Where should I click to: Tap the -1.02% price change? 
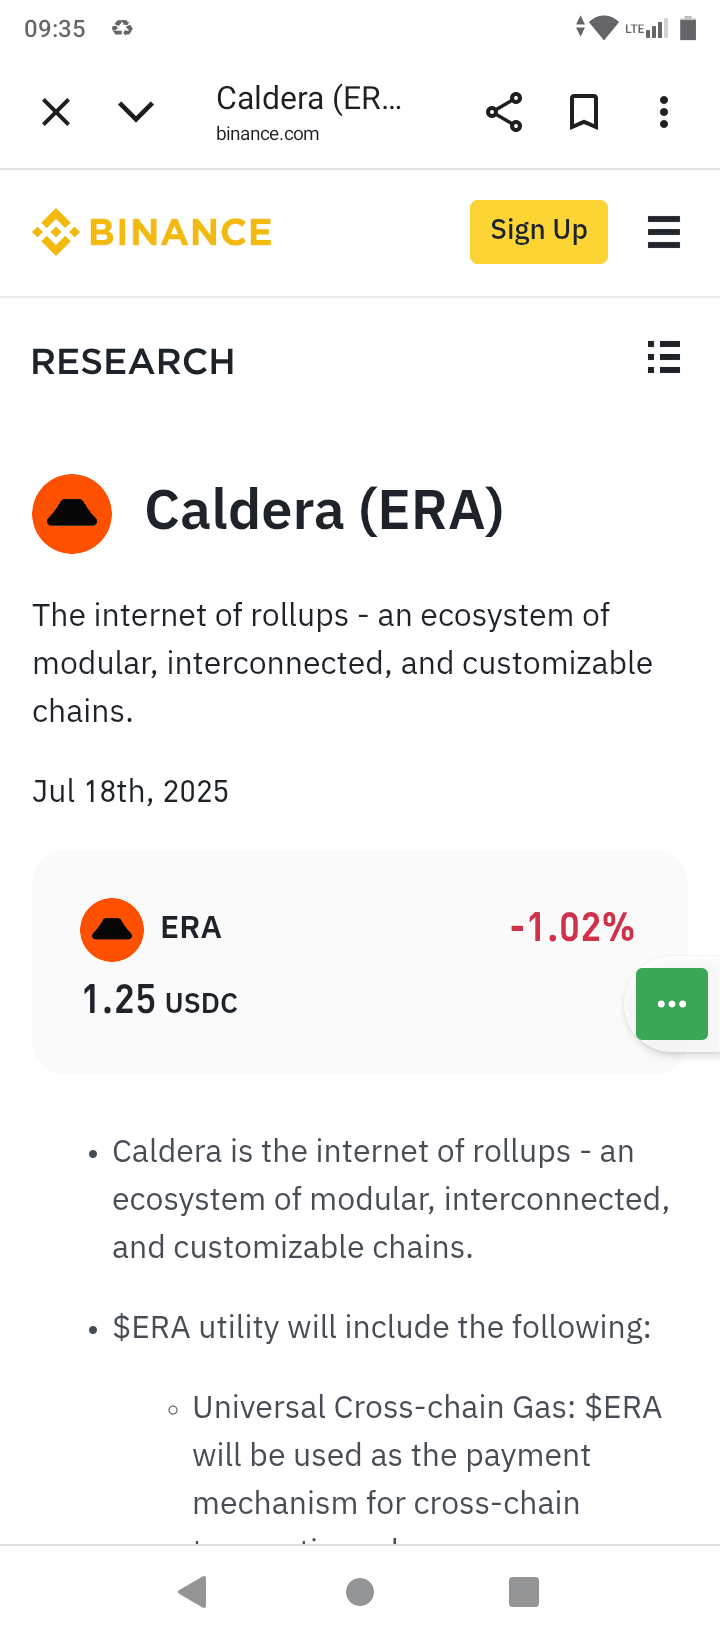(x=572, y=928)
